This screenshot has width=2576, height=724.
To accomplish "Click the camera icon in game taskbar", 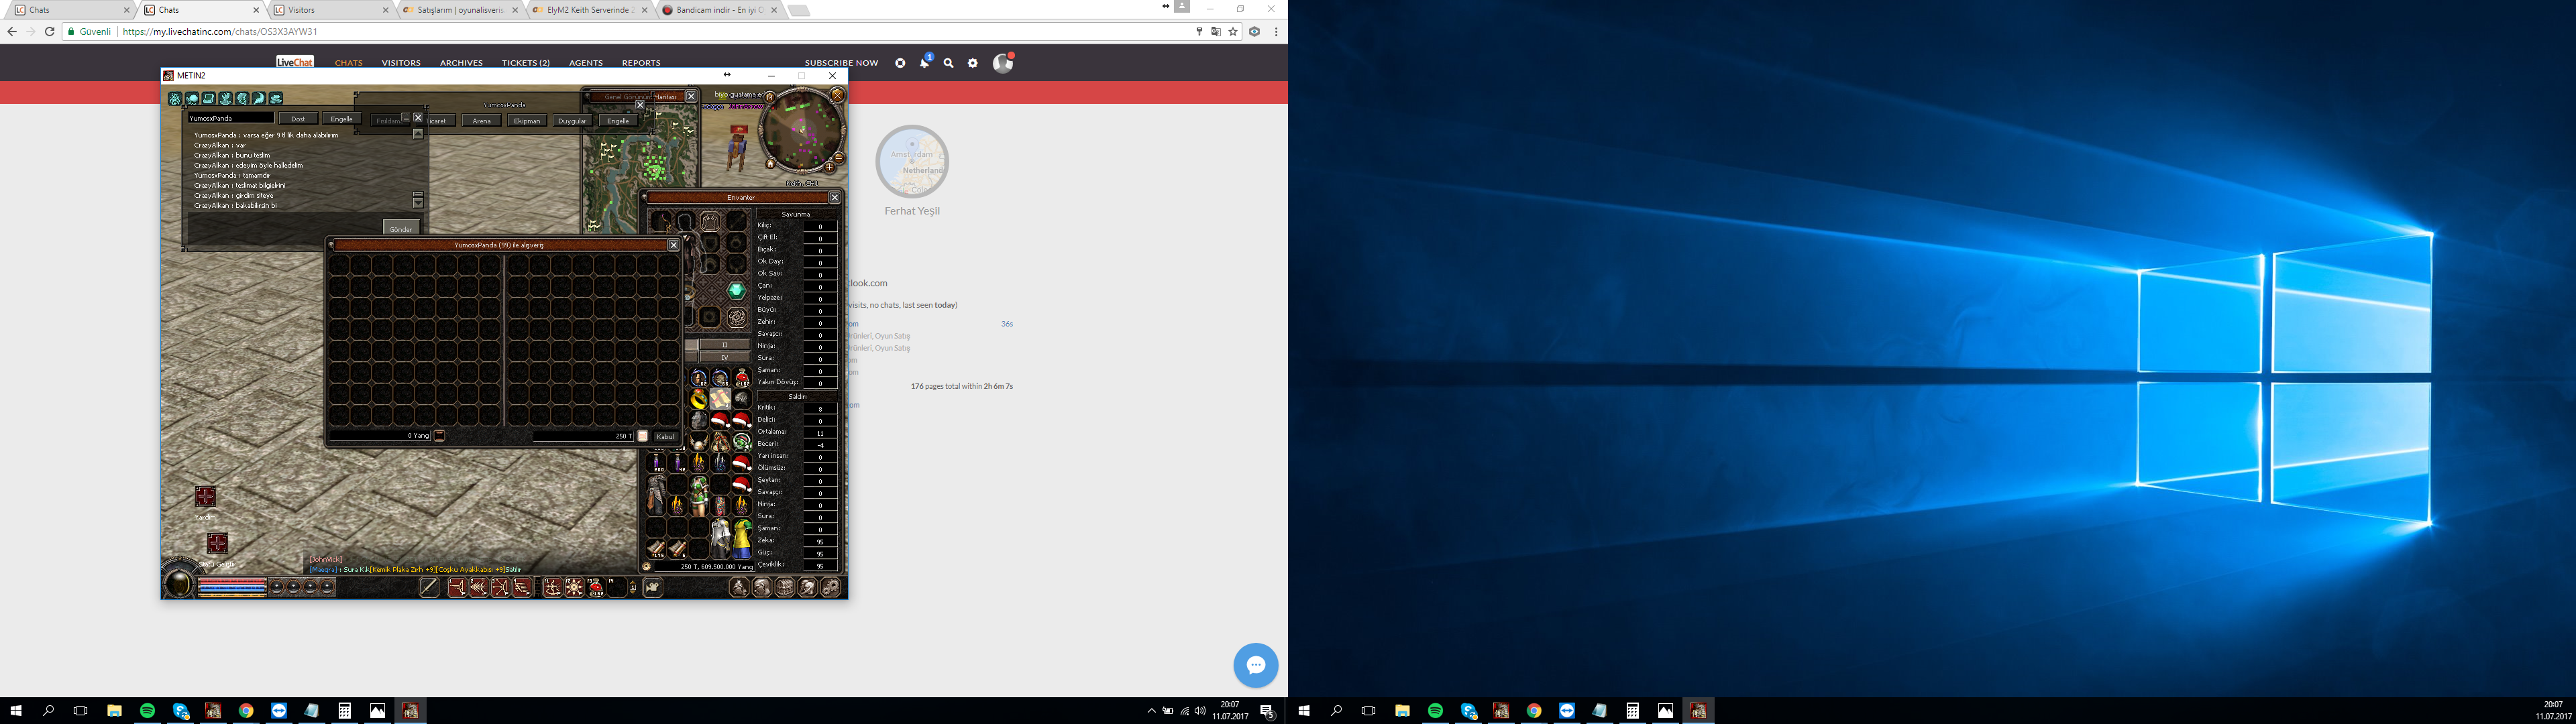I will coord(652,587).
